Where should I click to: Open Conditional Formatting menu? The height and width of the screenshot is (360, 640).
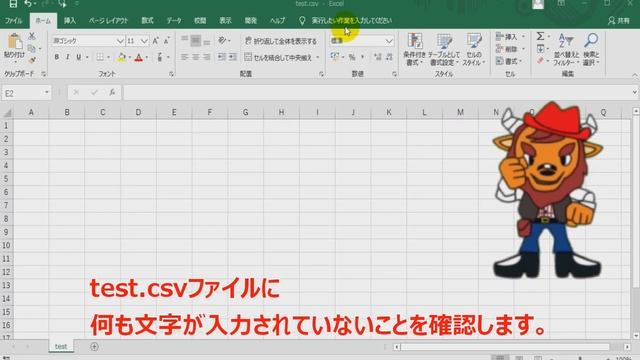tap(414, 49)
